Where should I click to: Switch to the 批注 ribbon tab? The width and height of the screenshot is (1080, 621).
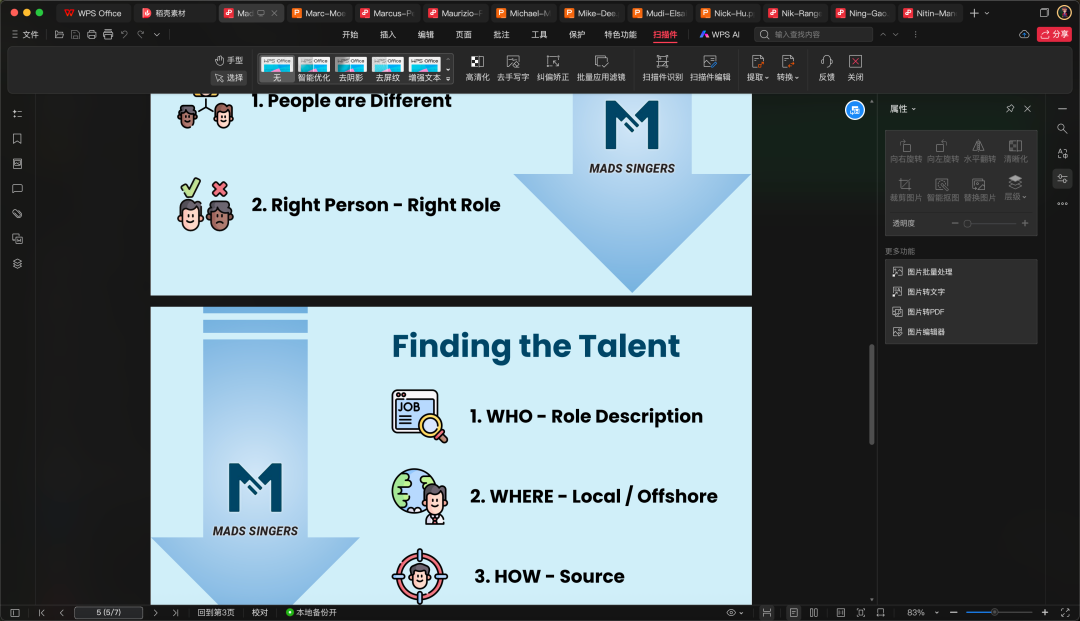[x=501, y=34]
